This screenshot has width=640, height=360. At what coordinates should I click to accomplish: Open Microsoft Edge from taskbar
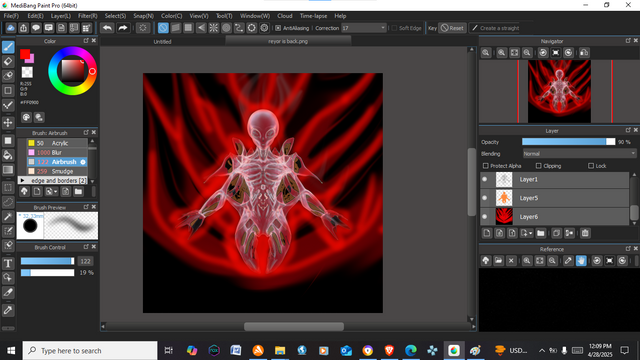[411, 350]
